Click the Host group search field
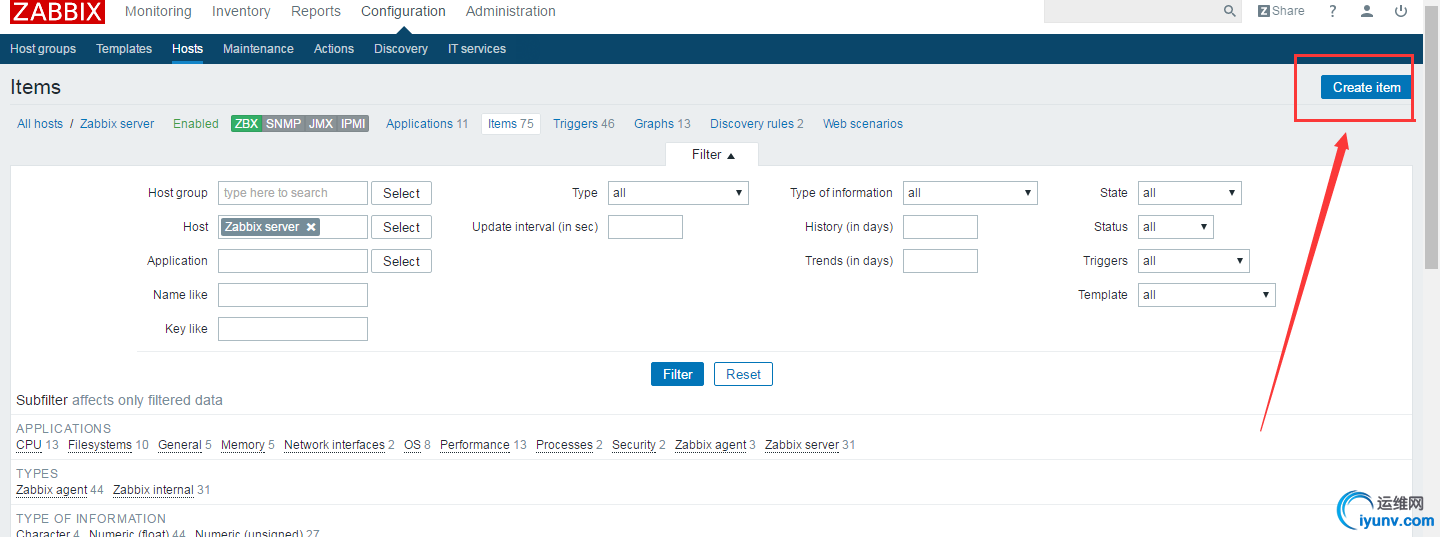This screenshot has height=537, width=1440. pos(293,193)
